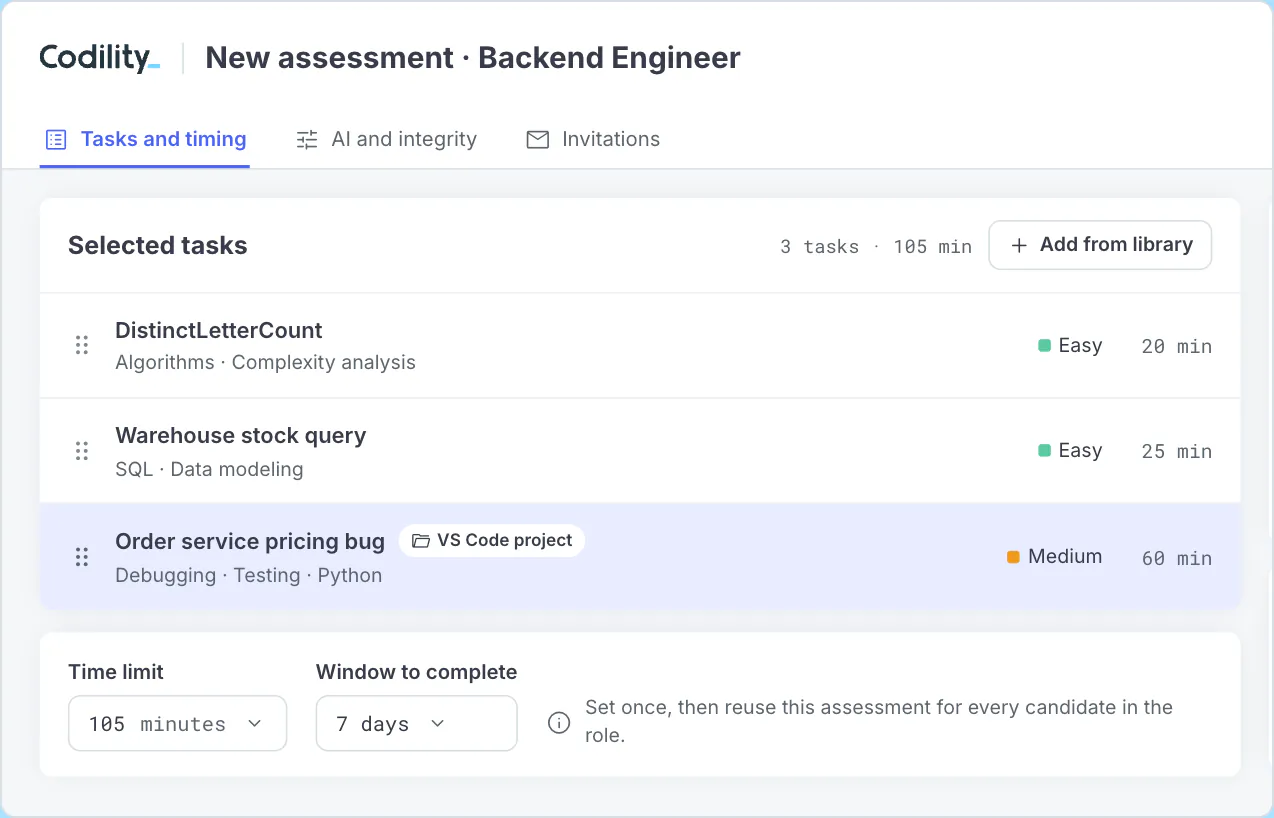Open the Invitations tab
This screenshot has width=1274, height=818.
(593, 139)
